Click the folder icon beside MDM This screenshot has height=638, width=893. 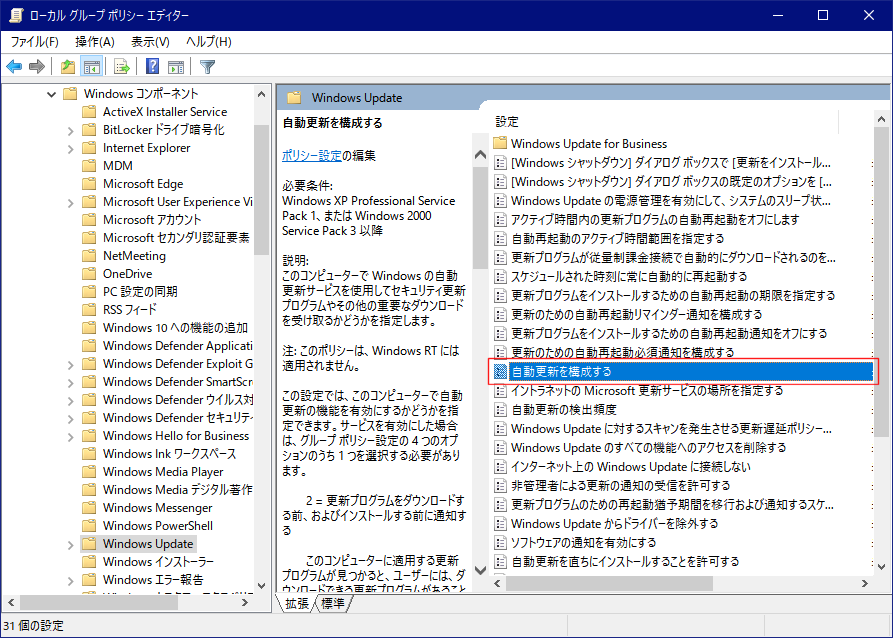click(x=89, y=166)
